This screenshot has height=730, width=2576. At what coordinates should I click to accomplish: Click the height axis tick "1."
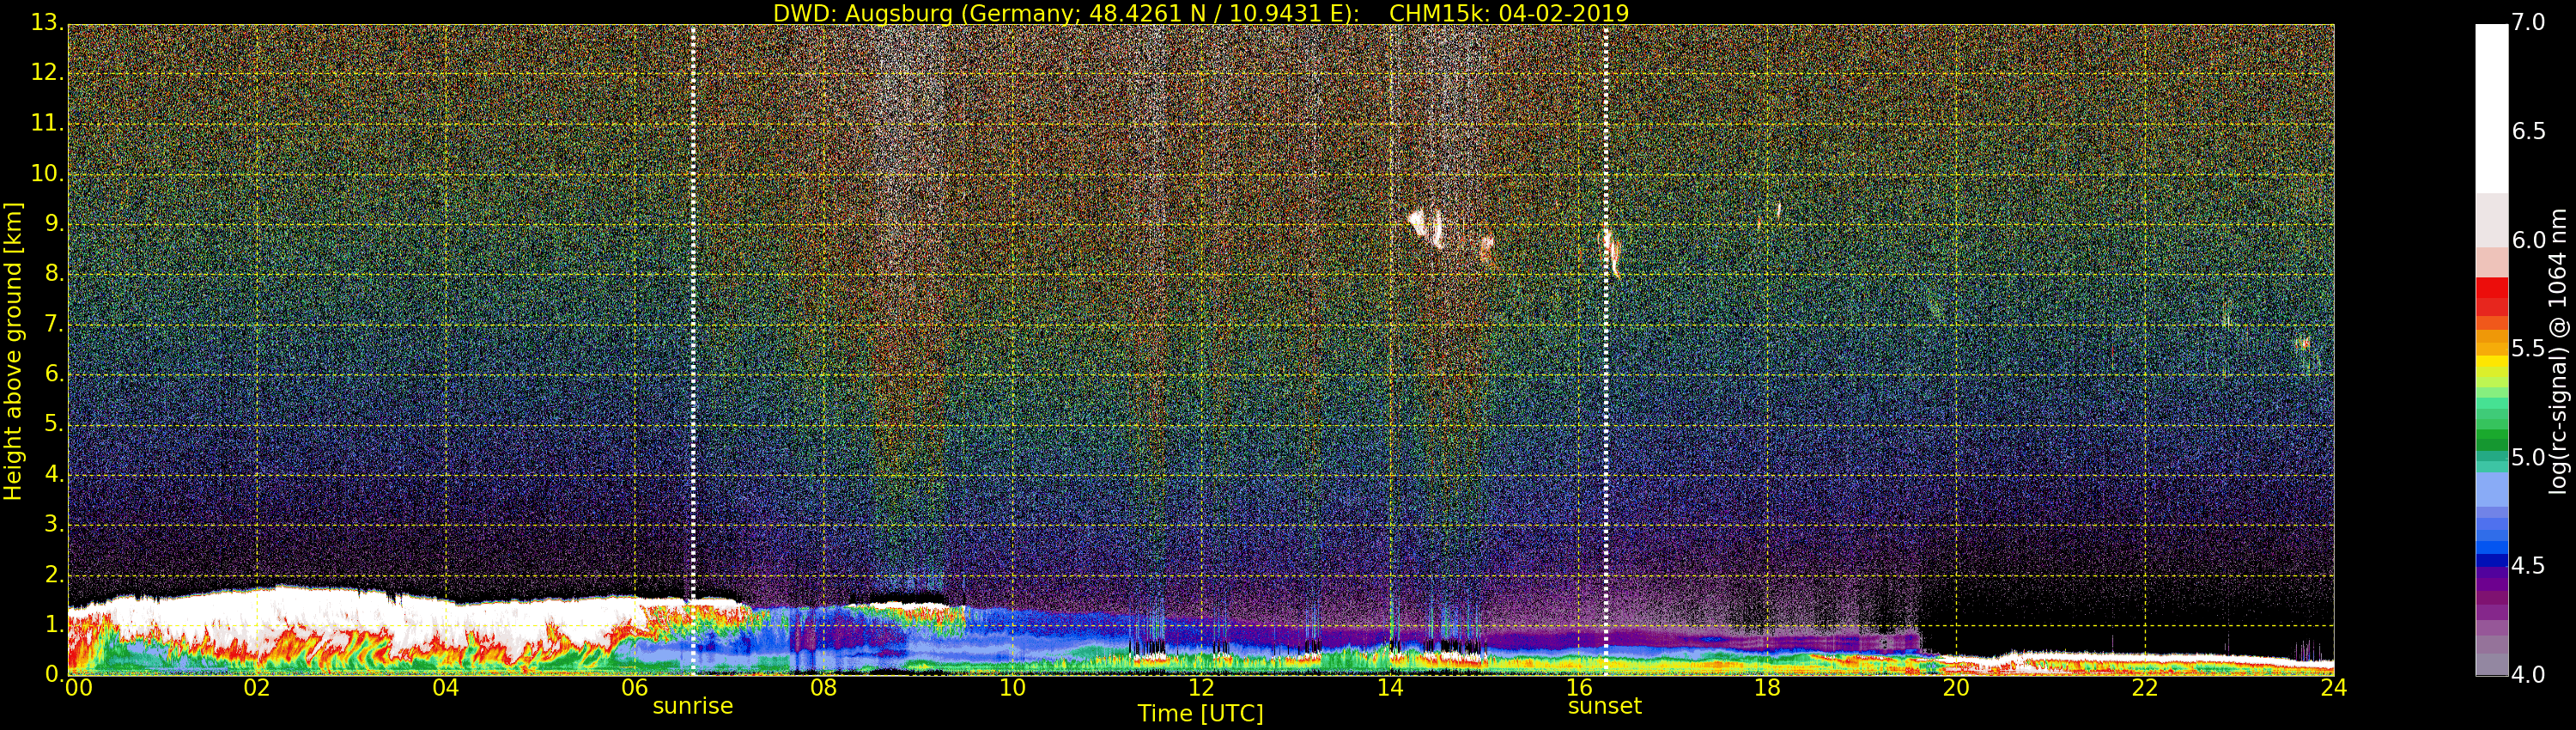tap(53, 624)
